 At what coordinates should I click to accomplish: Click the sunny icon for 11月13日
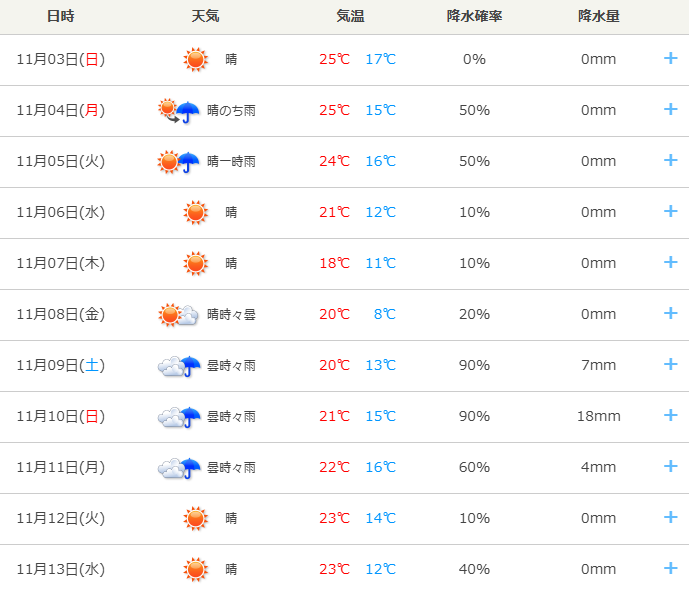[x=196, y=570]
